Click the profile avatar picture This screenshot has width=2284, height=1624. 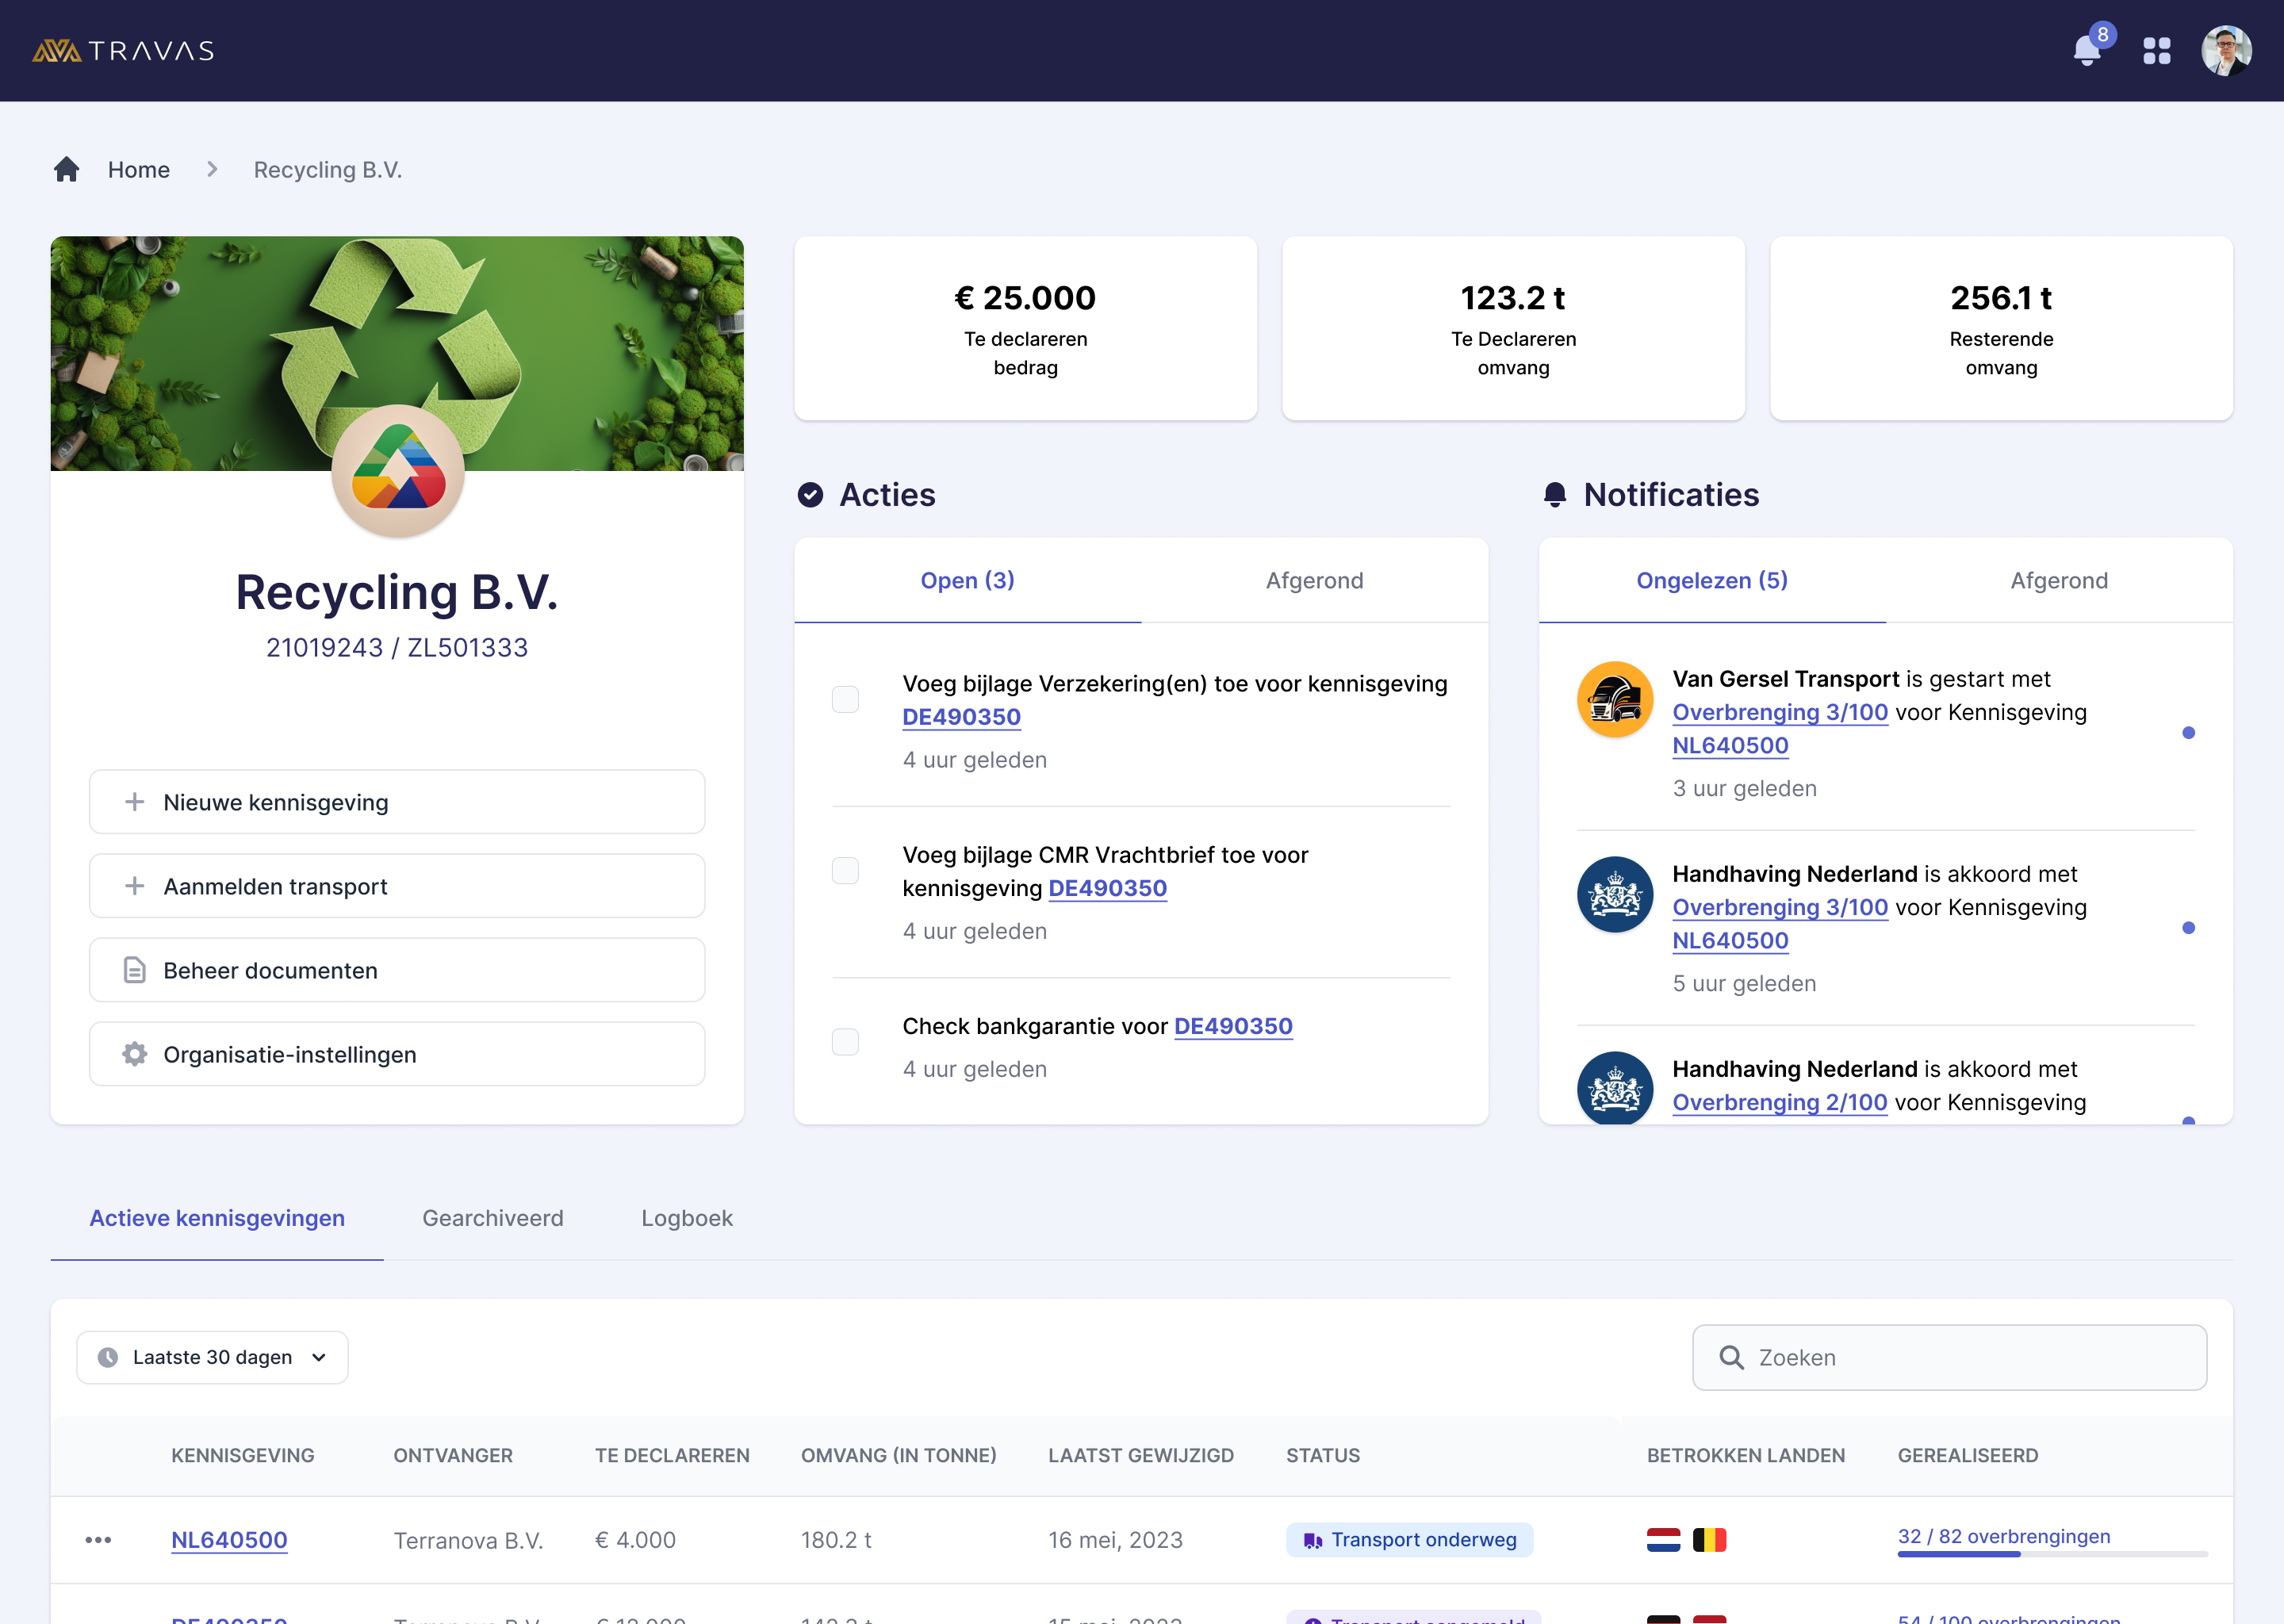(x=2228, y=50)
